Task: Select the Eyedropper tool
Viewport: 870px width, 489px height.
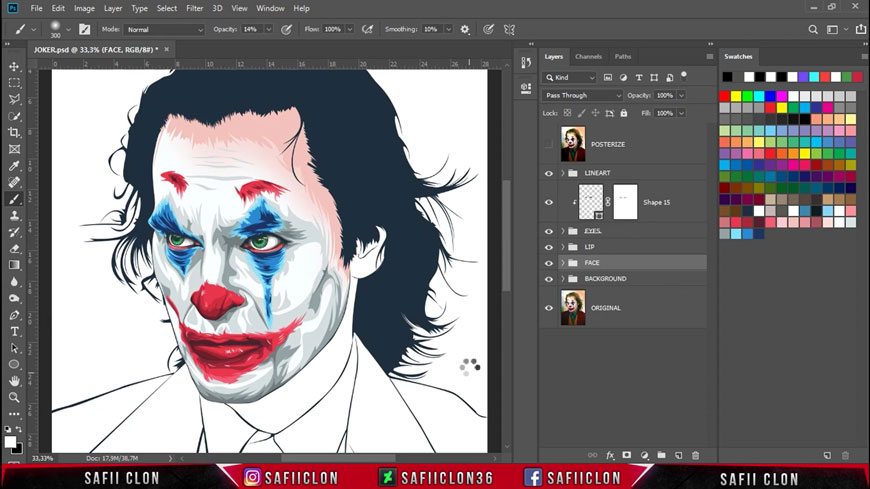Action: pyautogui.click(x=14, y=165)
